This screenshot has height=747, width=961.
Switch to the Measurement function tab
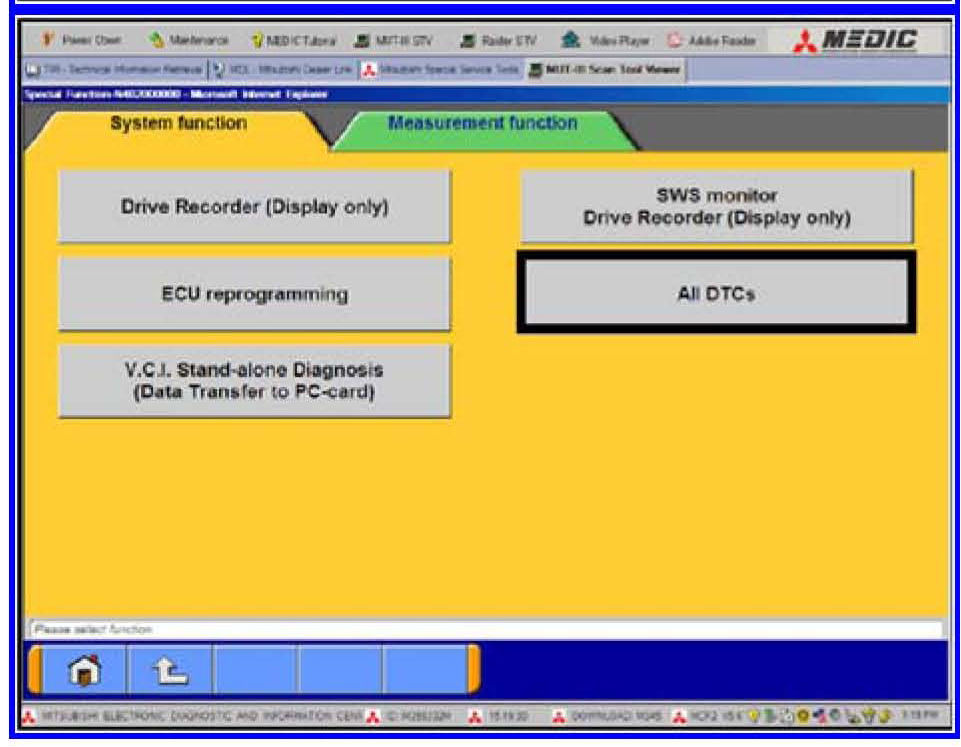[482, 124]
